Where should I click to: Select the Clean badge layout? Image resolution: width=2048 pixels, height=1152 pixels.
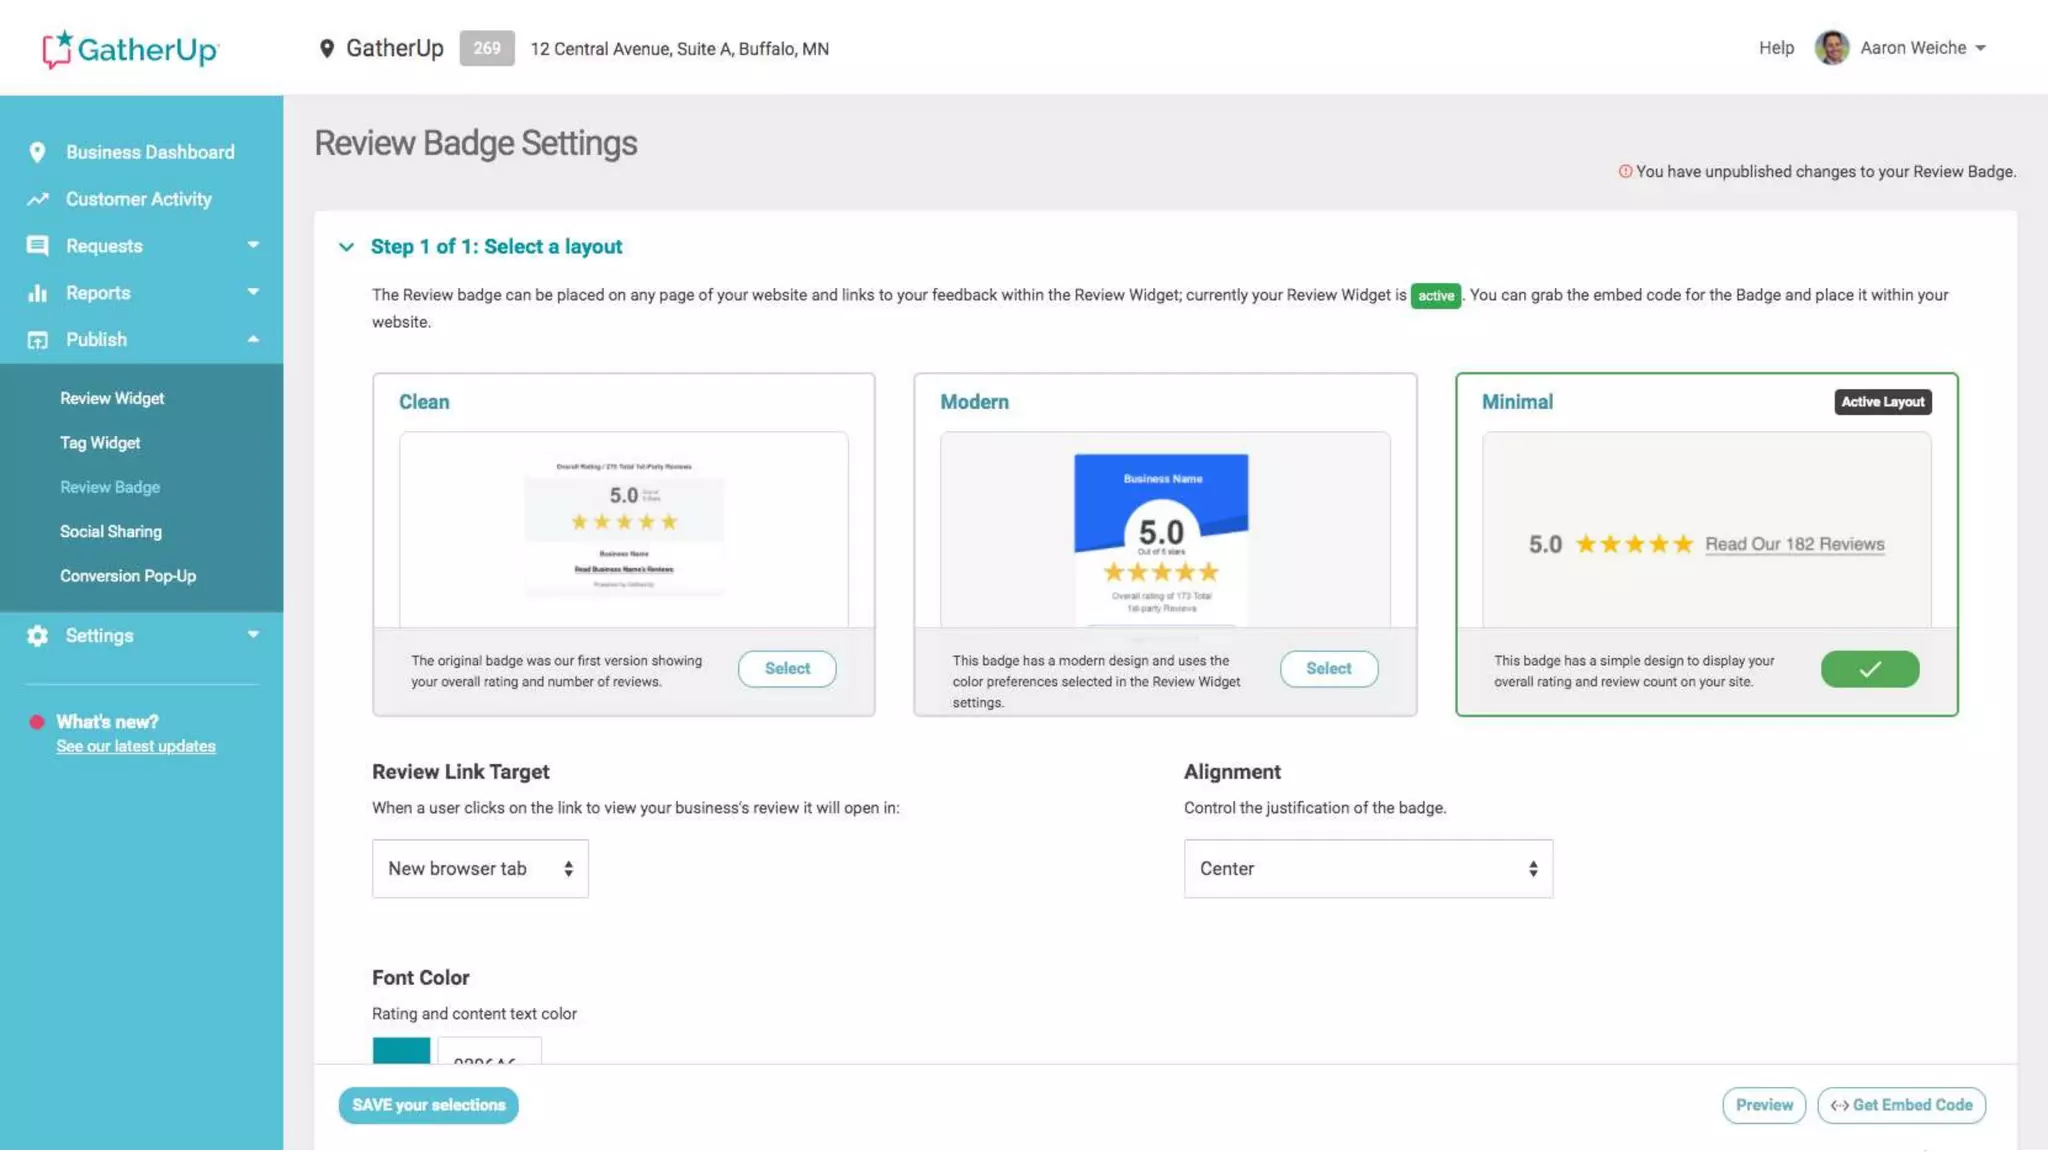click(x=786, y=668)
